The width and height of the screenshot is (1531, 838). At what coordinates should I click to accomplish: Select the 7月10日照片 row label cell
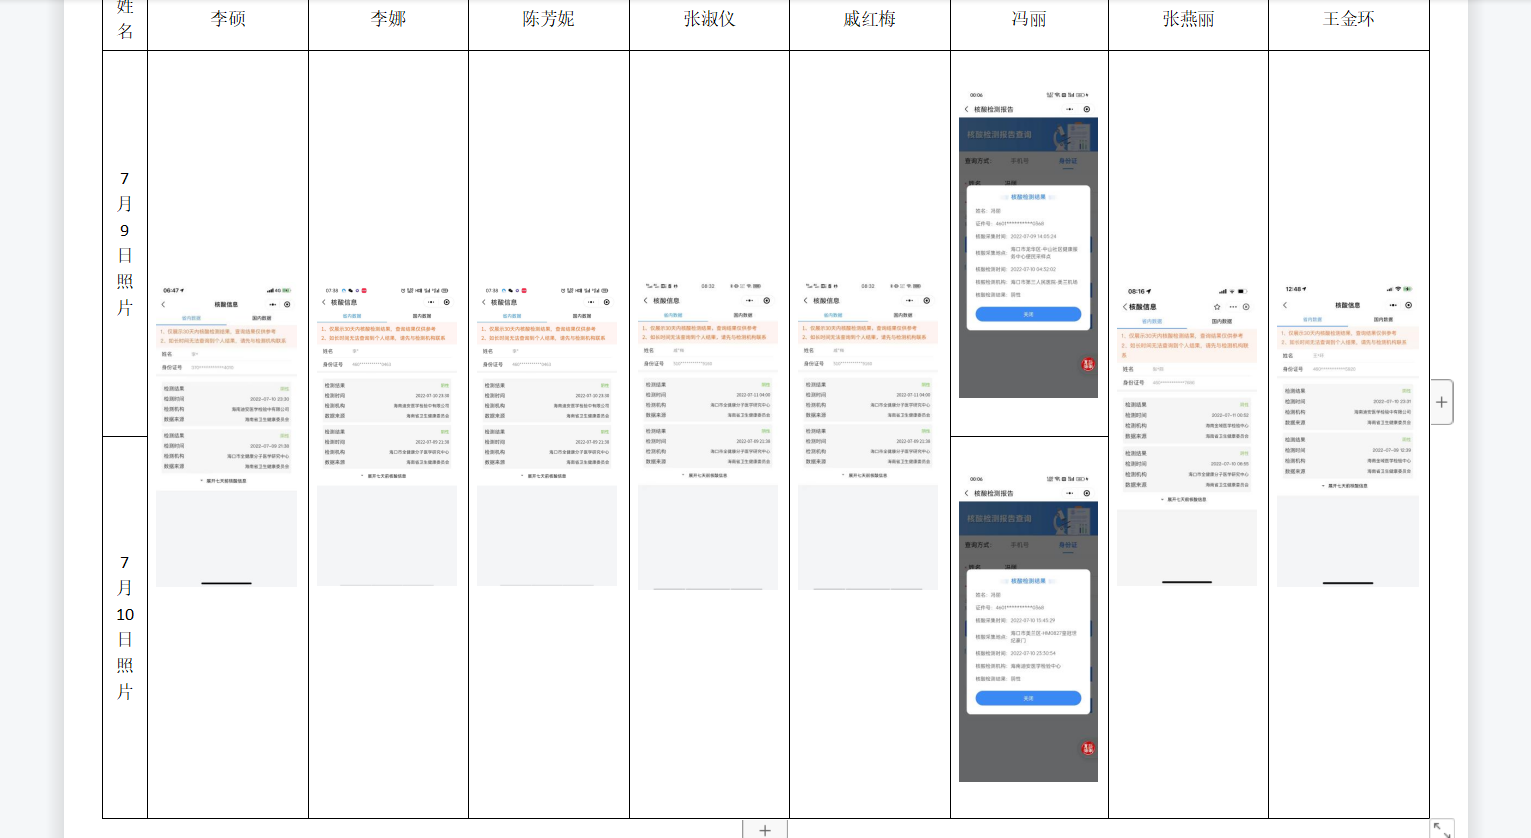(x=125, y=627)
